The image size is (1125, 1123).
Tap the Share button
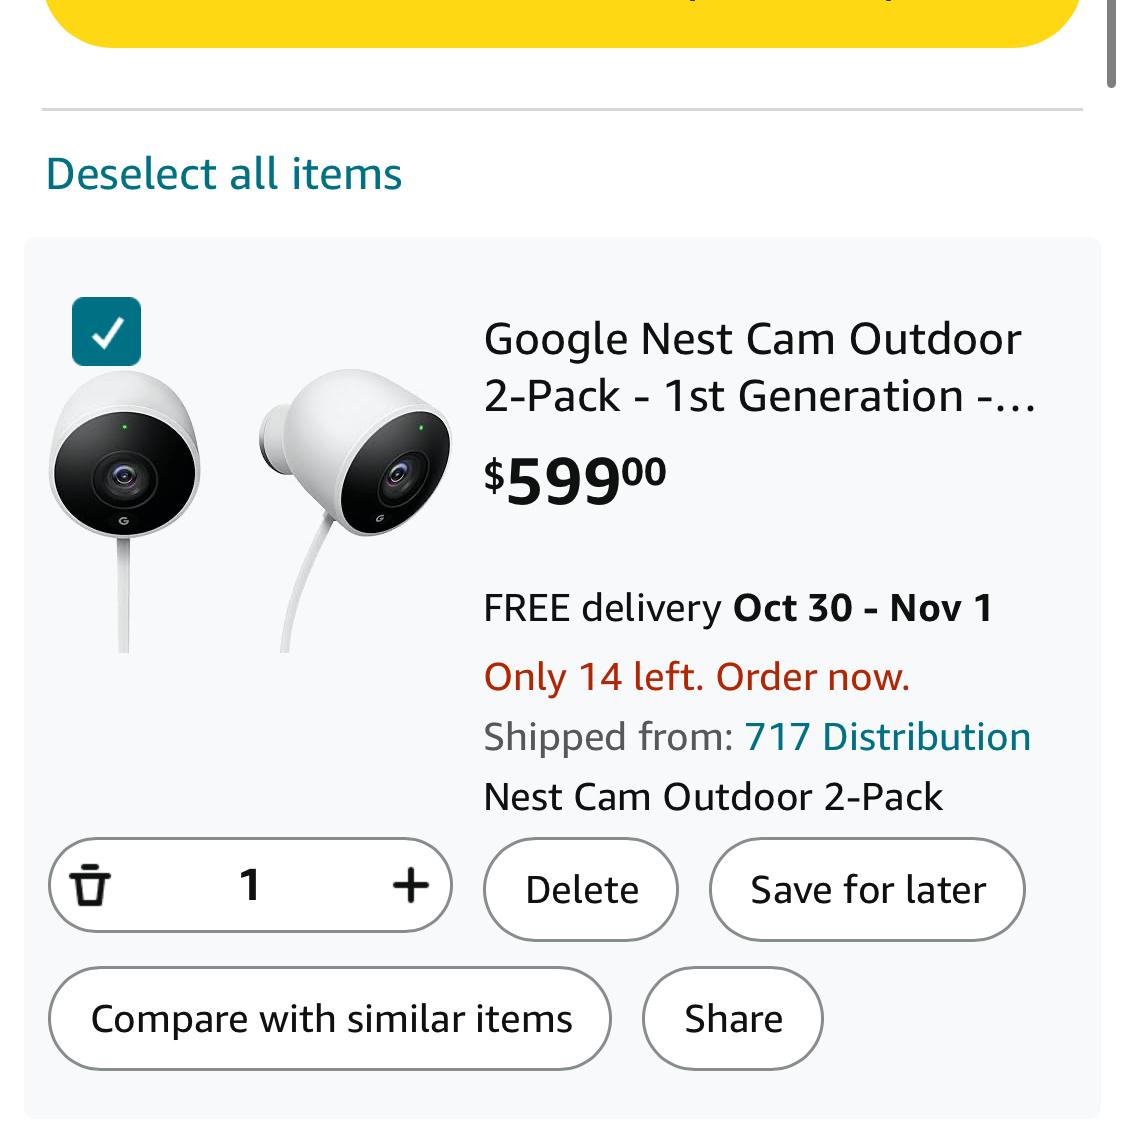click(x=733, y=1019)
